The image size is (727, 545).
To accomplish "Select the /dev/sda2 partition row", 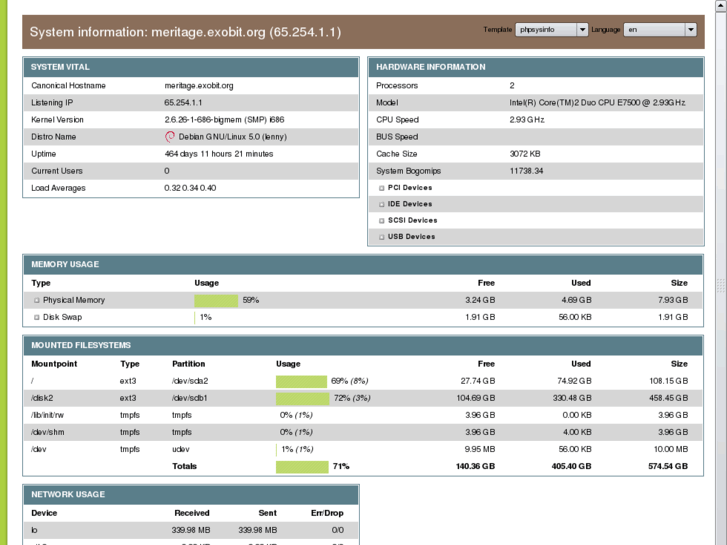I will [x=189, y=381].
